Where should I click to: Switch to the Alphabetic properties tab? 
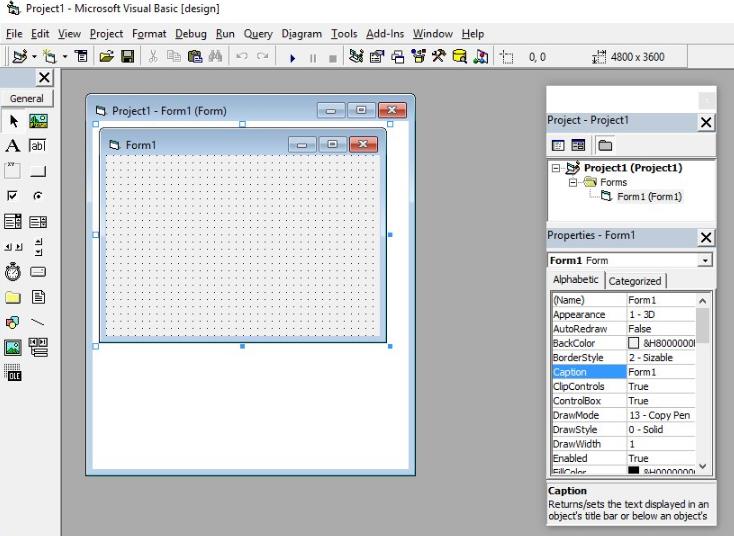click(576, 279)
